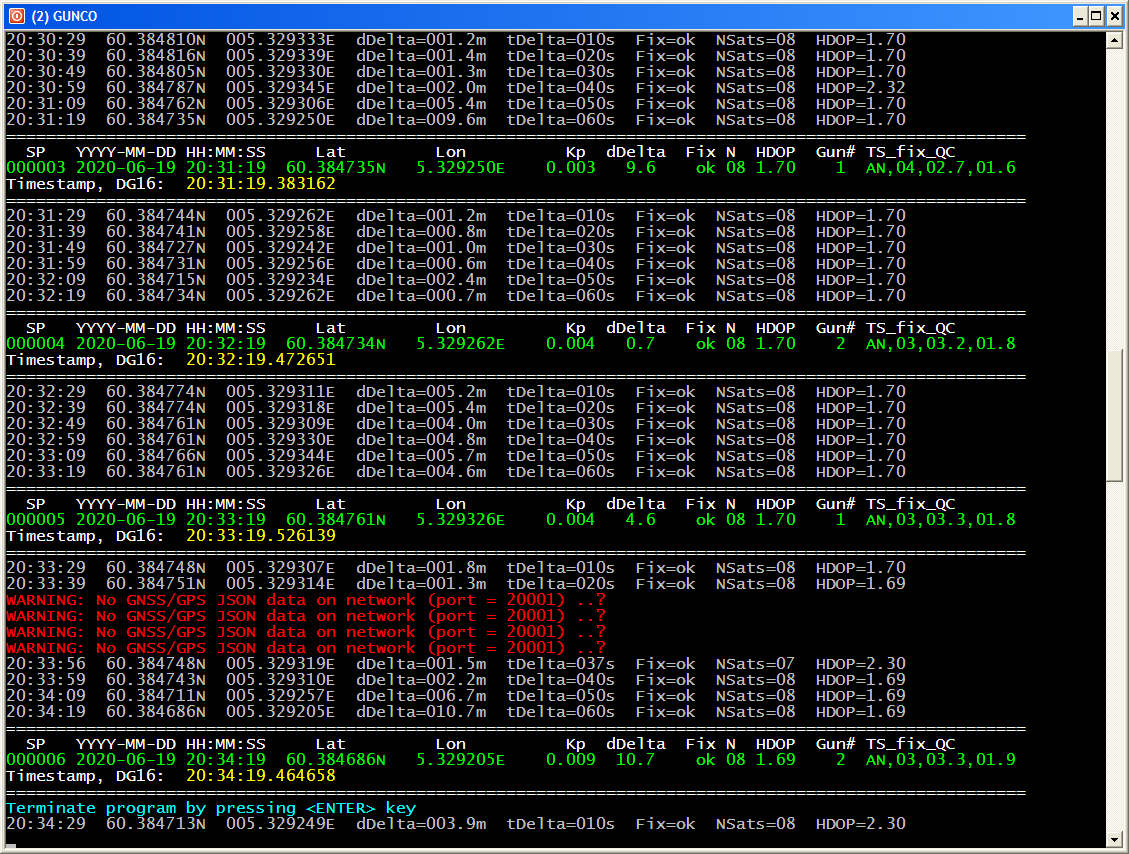
Task: Minimize the GUNCO window
Action: [1079, 16]
